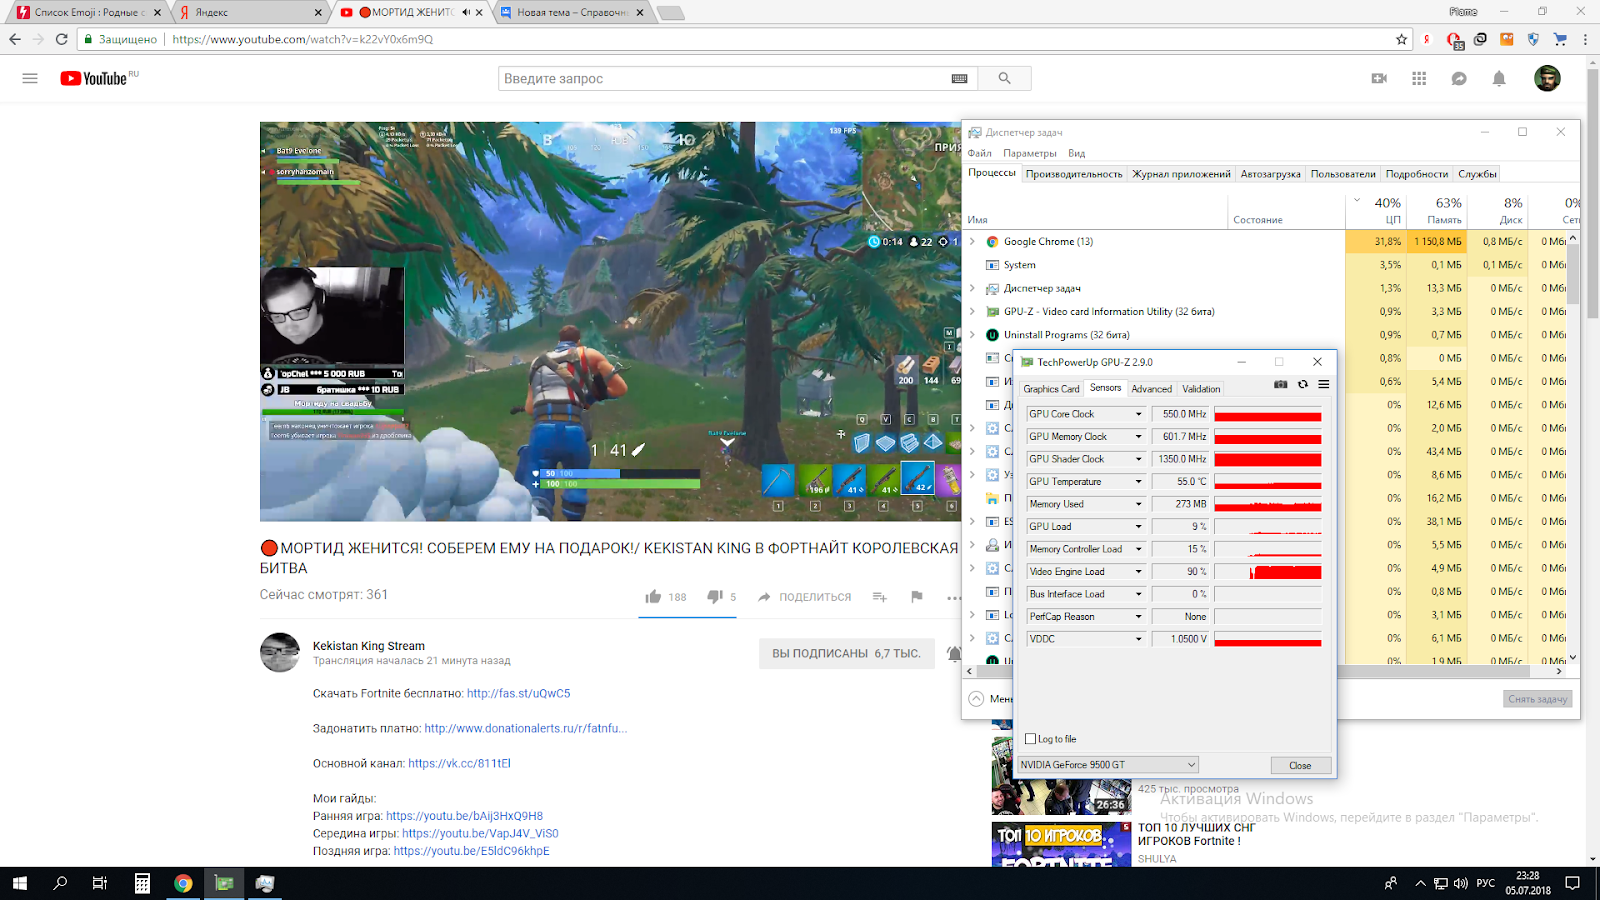
Task: Open the VDDC sensor dropdown
Action: point(1138,639)
